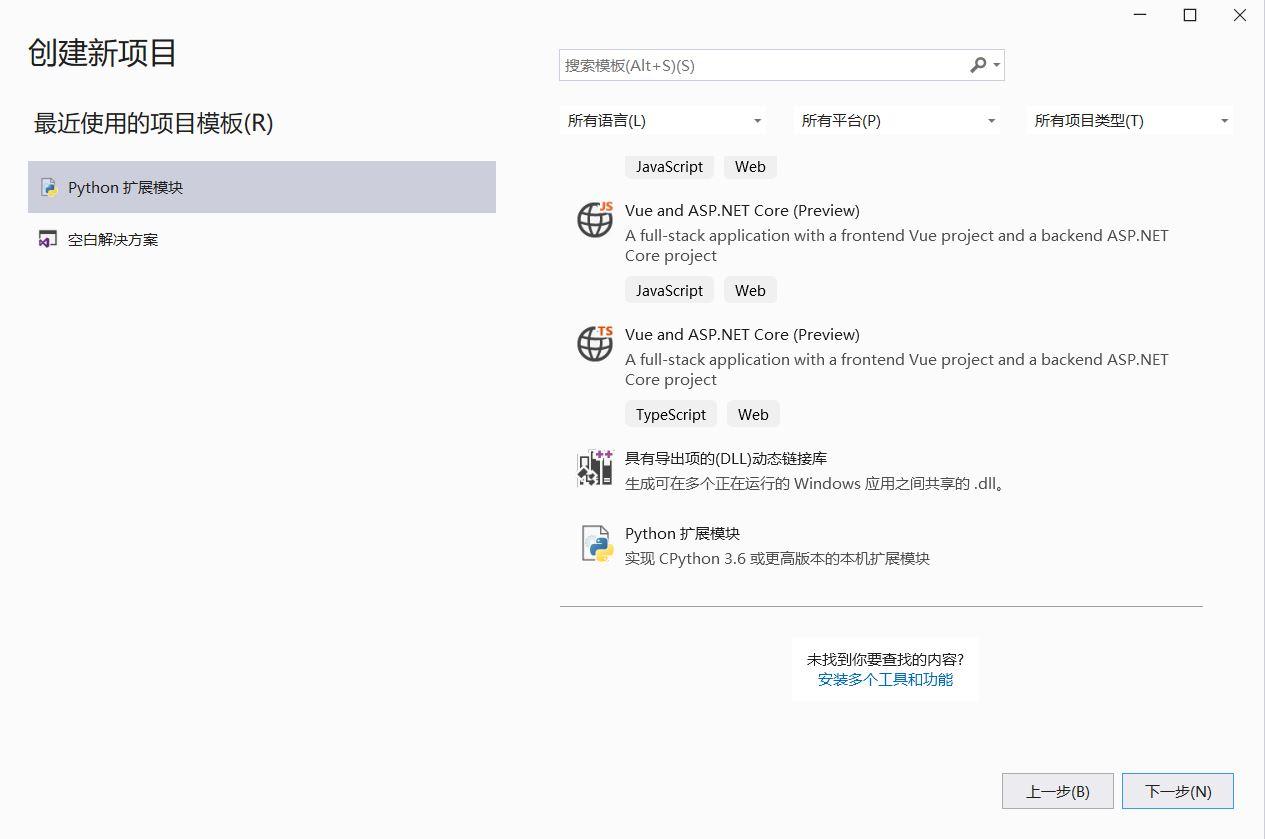Click the solution icon beside 空白解决方案
Screen dimensions: 1265x839
coord(48,239)
